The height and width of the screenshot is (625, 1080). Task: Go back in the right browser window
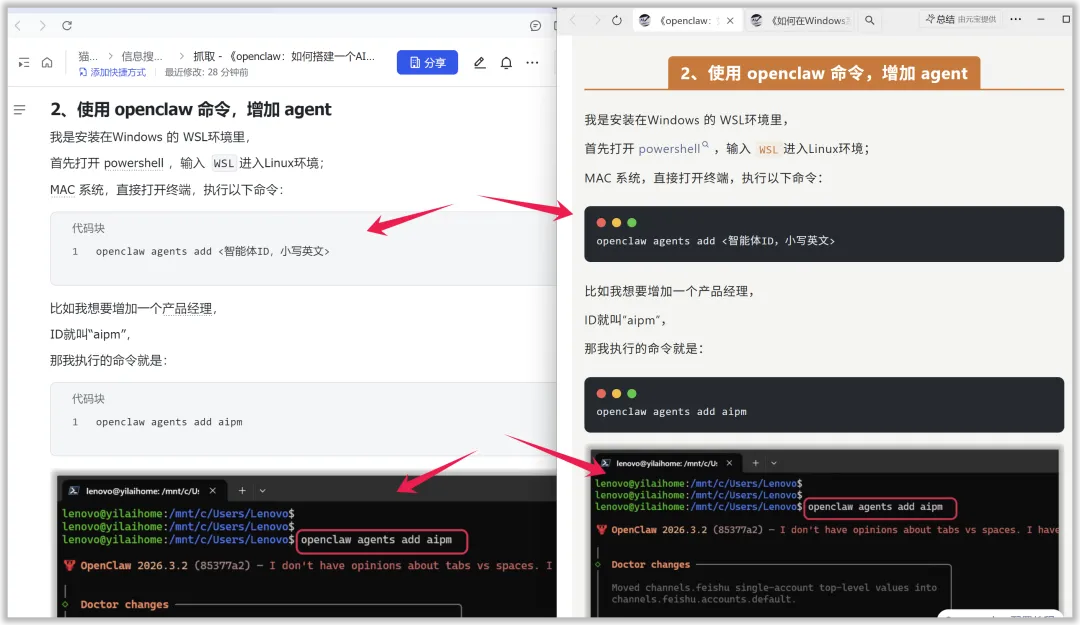573,21
